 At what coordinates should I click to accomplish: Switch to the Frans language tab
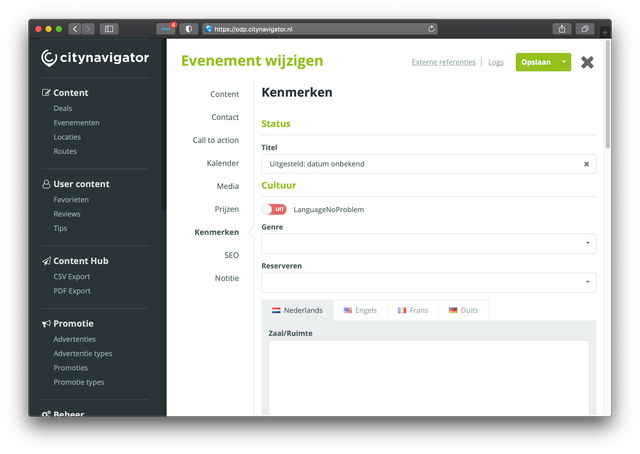tap(413, 310)
